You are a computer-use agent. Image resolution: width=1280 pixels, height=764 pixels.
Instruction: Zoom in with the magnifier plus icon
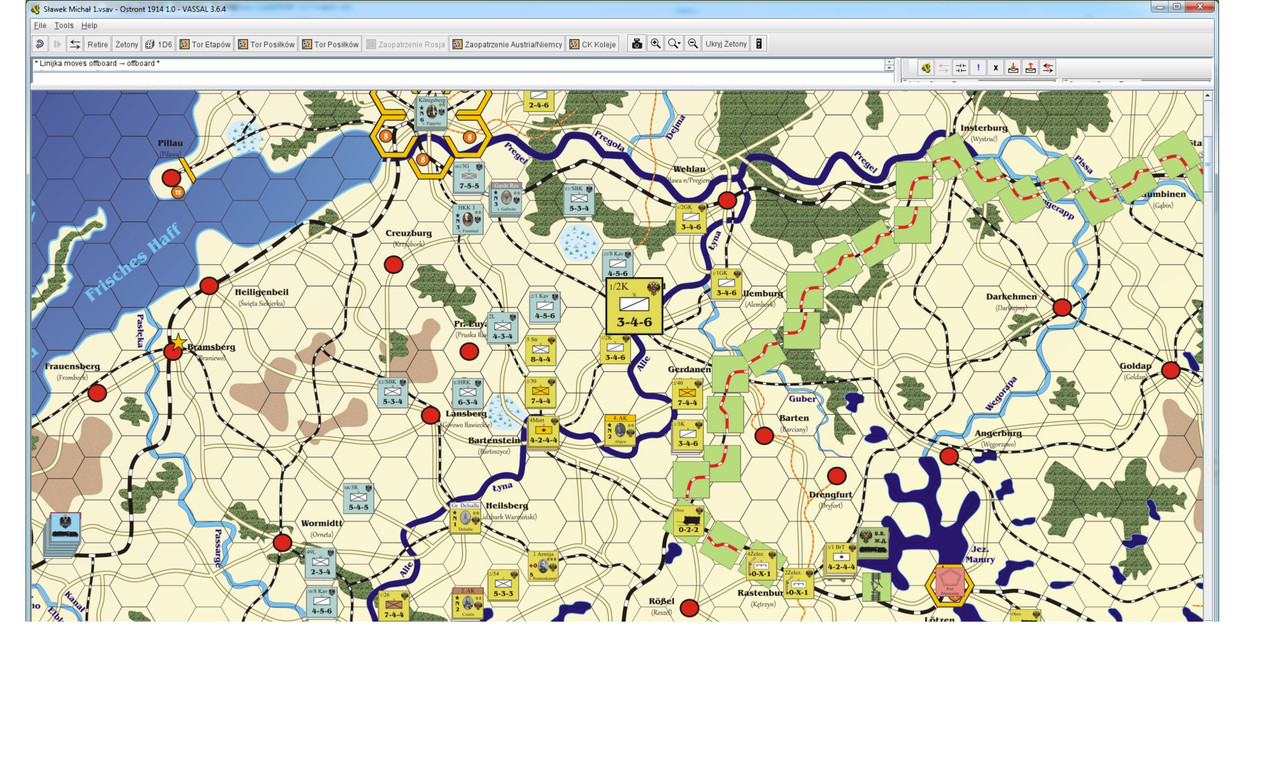[x=655, y=44]
